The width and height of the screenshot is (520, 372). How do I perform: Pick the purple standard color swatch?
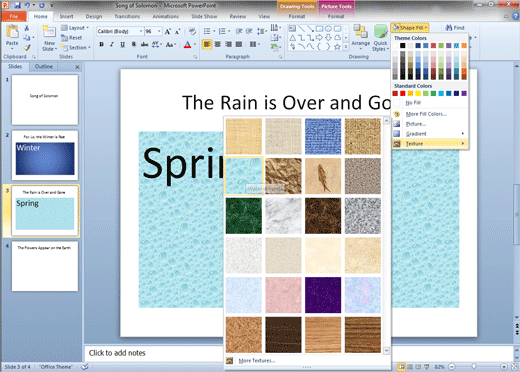(x=464, y=94)
